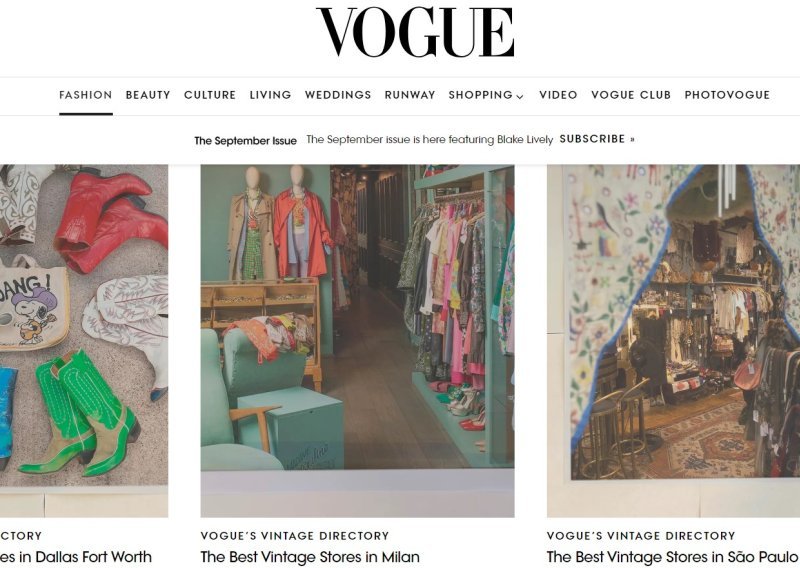Open the Runway section
Image resolution: width=800 pixels, height=568 pixels.
pyautogui.click(x=410, y=95)
